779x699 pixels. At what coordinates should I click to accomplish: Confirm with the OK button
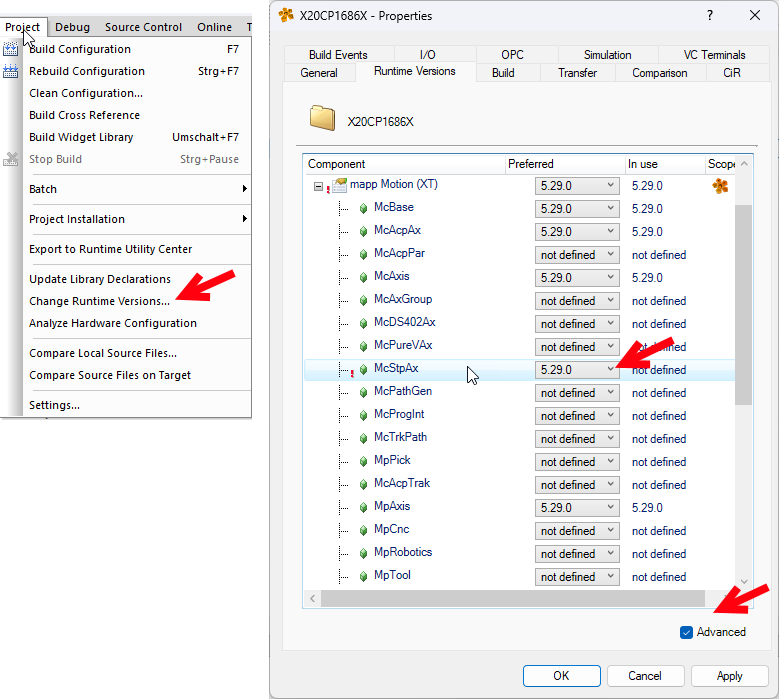click(561, 676)
